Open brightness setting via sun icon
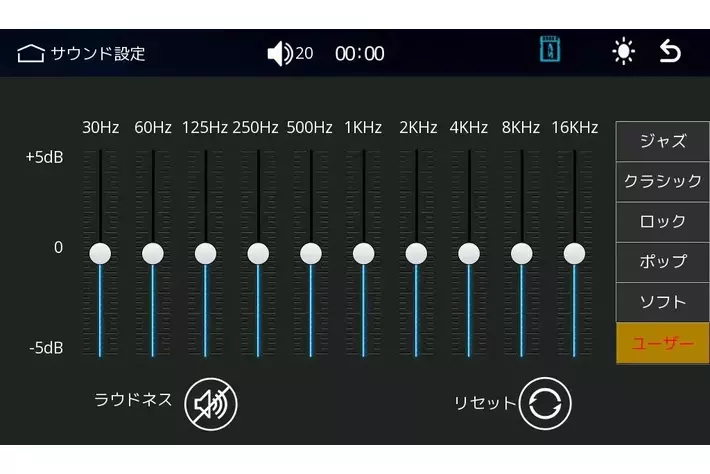The height and width of the screenshot is (474, 710). pyautogui.click(x=624, y=52)
